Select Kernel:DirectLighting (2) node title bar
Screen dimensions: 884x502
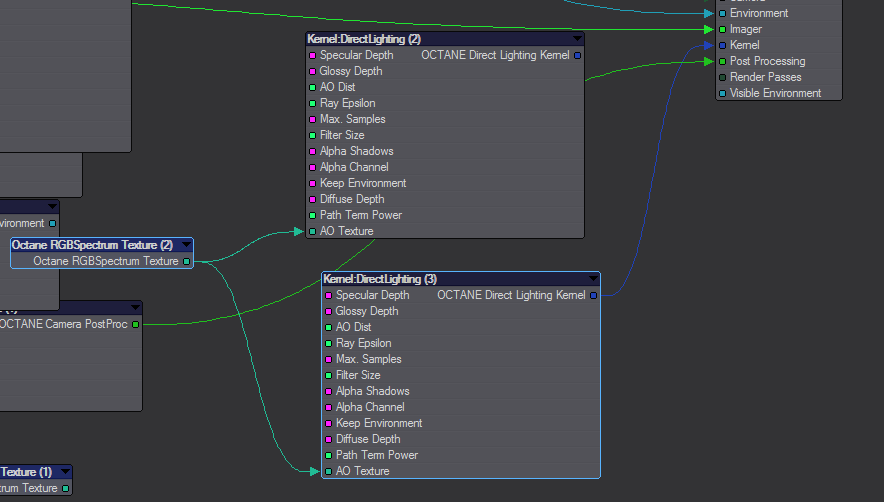pyautogui.click(x=445, y=39)
